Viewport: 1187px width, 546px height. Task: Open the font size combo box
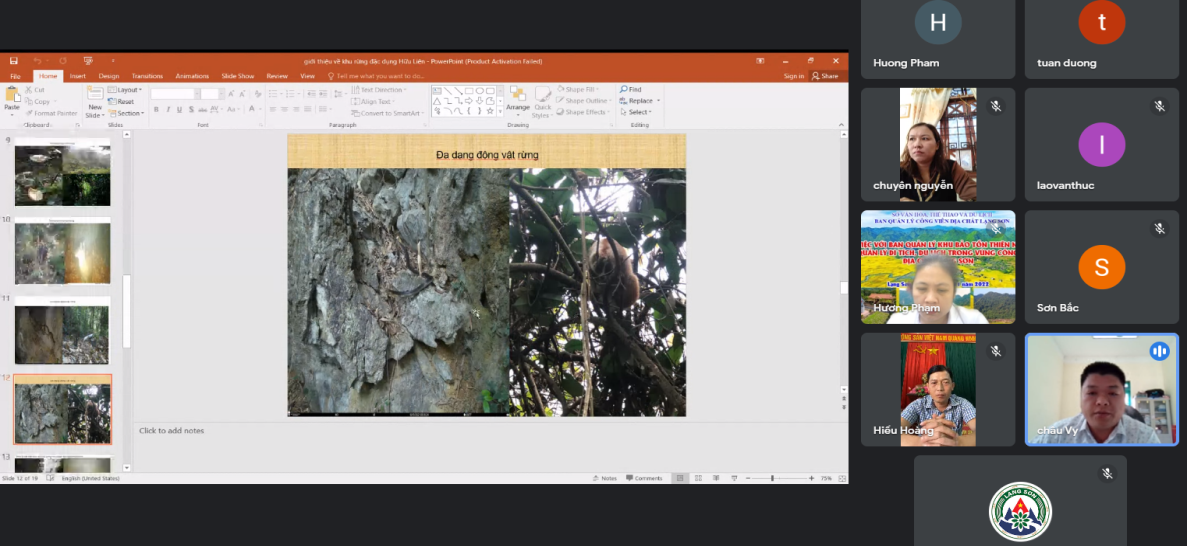[x=211, y=94]
